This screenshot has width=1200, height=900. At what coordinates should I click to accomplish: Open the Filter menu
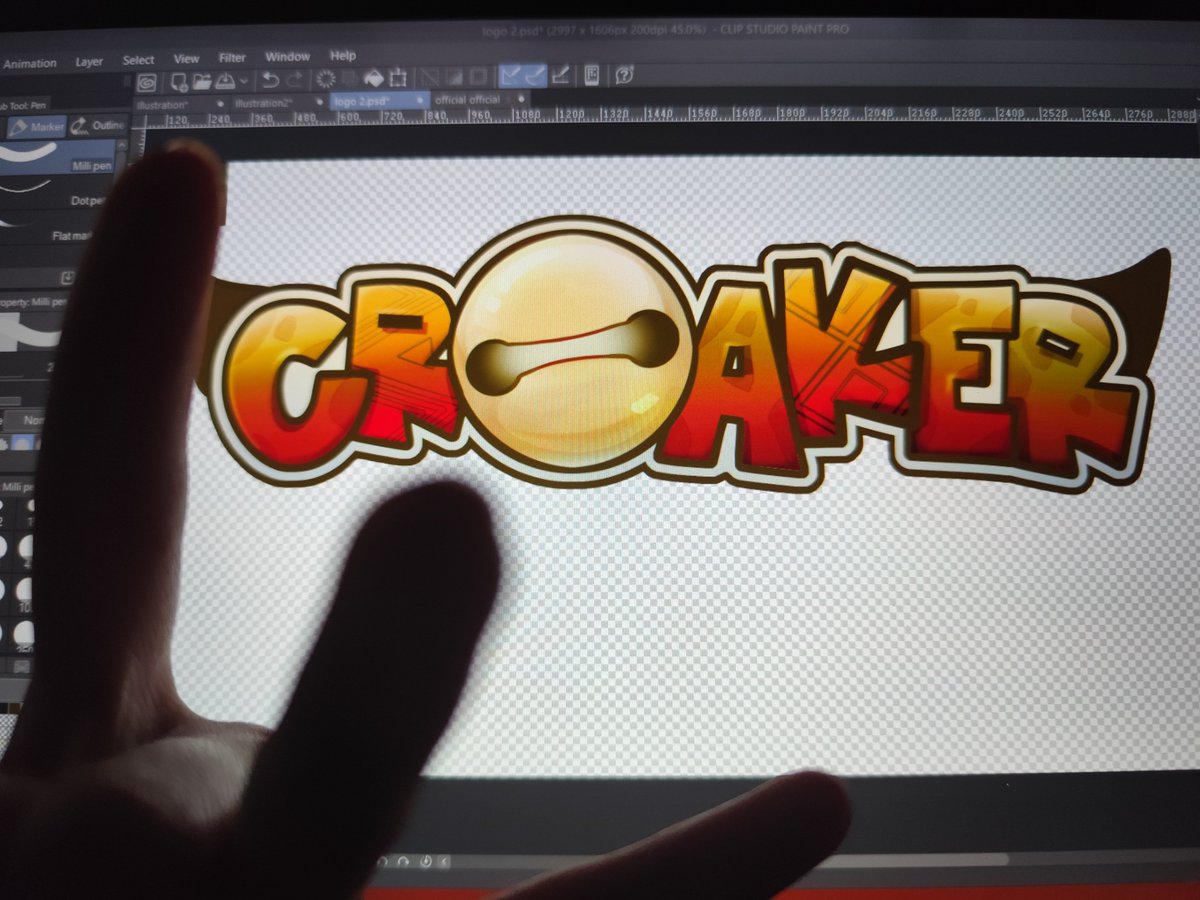click(x=232, y=58)
